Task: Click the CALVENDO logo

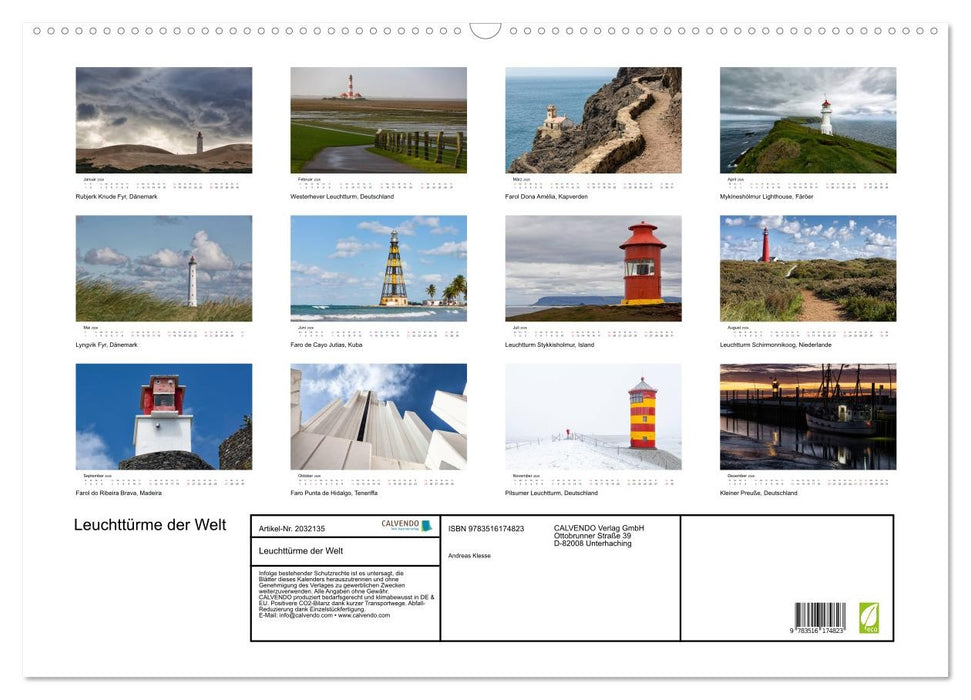Action: [x=406, y=525]
